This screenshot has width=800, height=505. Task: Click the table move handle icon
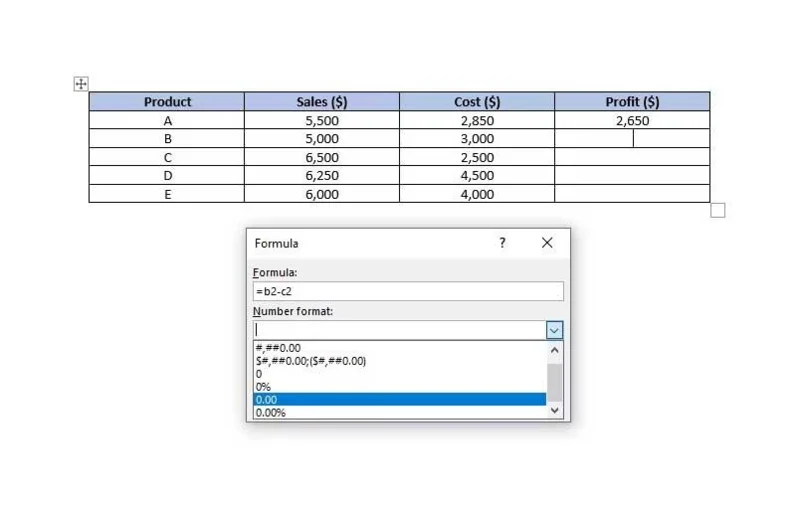point(81,84)
